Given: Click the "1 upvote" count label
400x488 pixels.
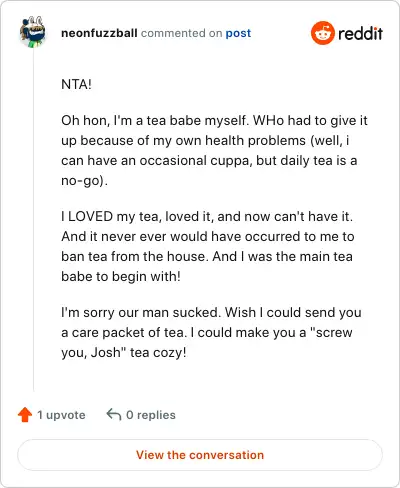Looking at the screenshot, I should (61, 415).
